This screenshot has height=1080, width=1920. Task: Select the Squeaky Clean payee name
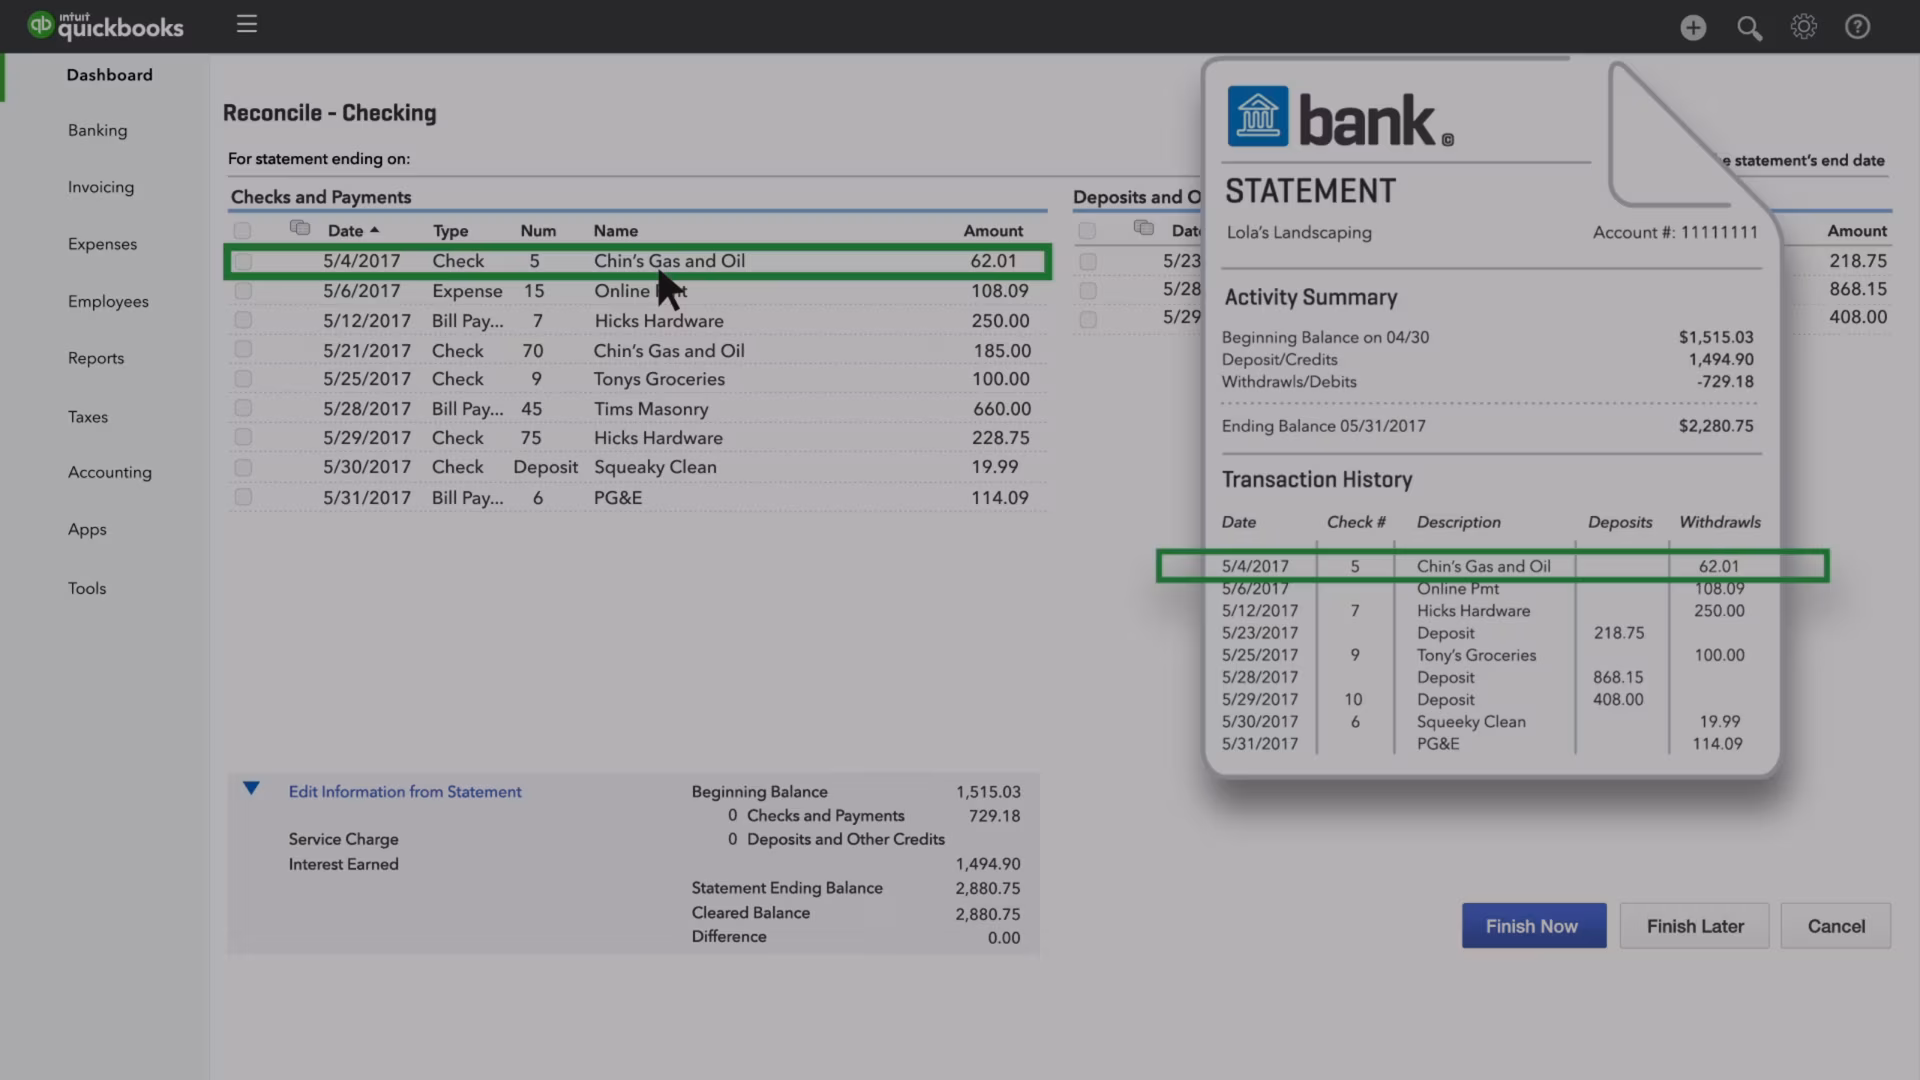coord(655,467)
